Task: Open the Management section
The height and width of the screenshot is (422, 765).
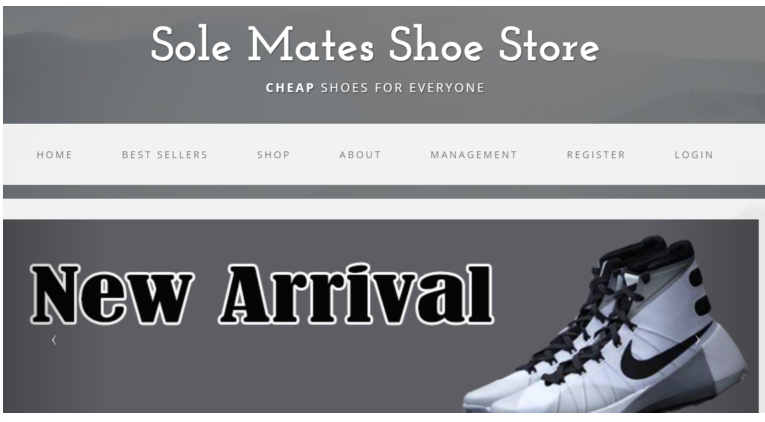Action: [x=474, y=155]
